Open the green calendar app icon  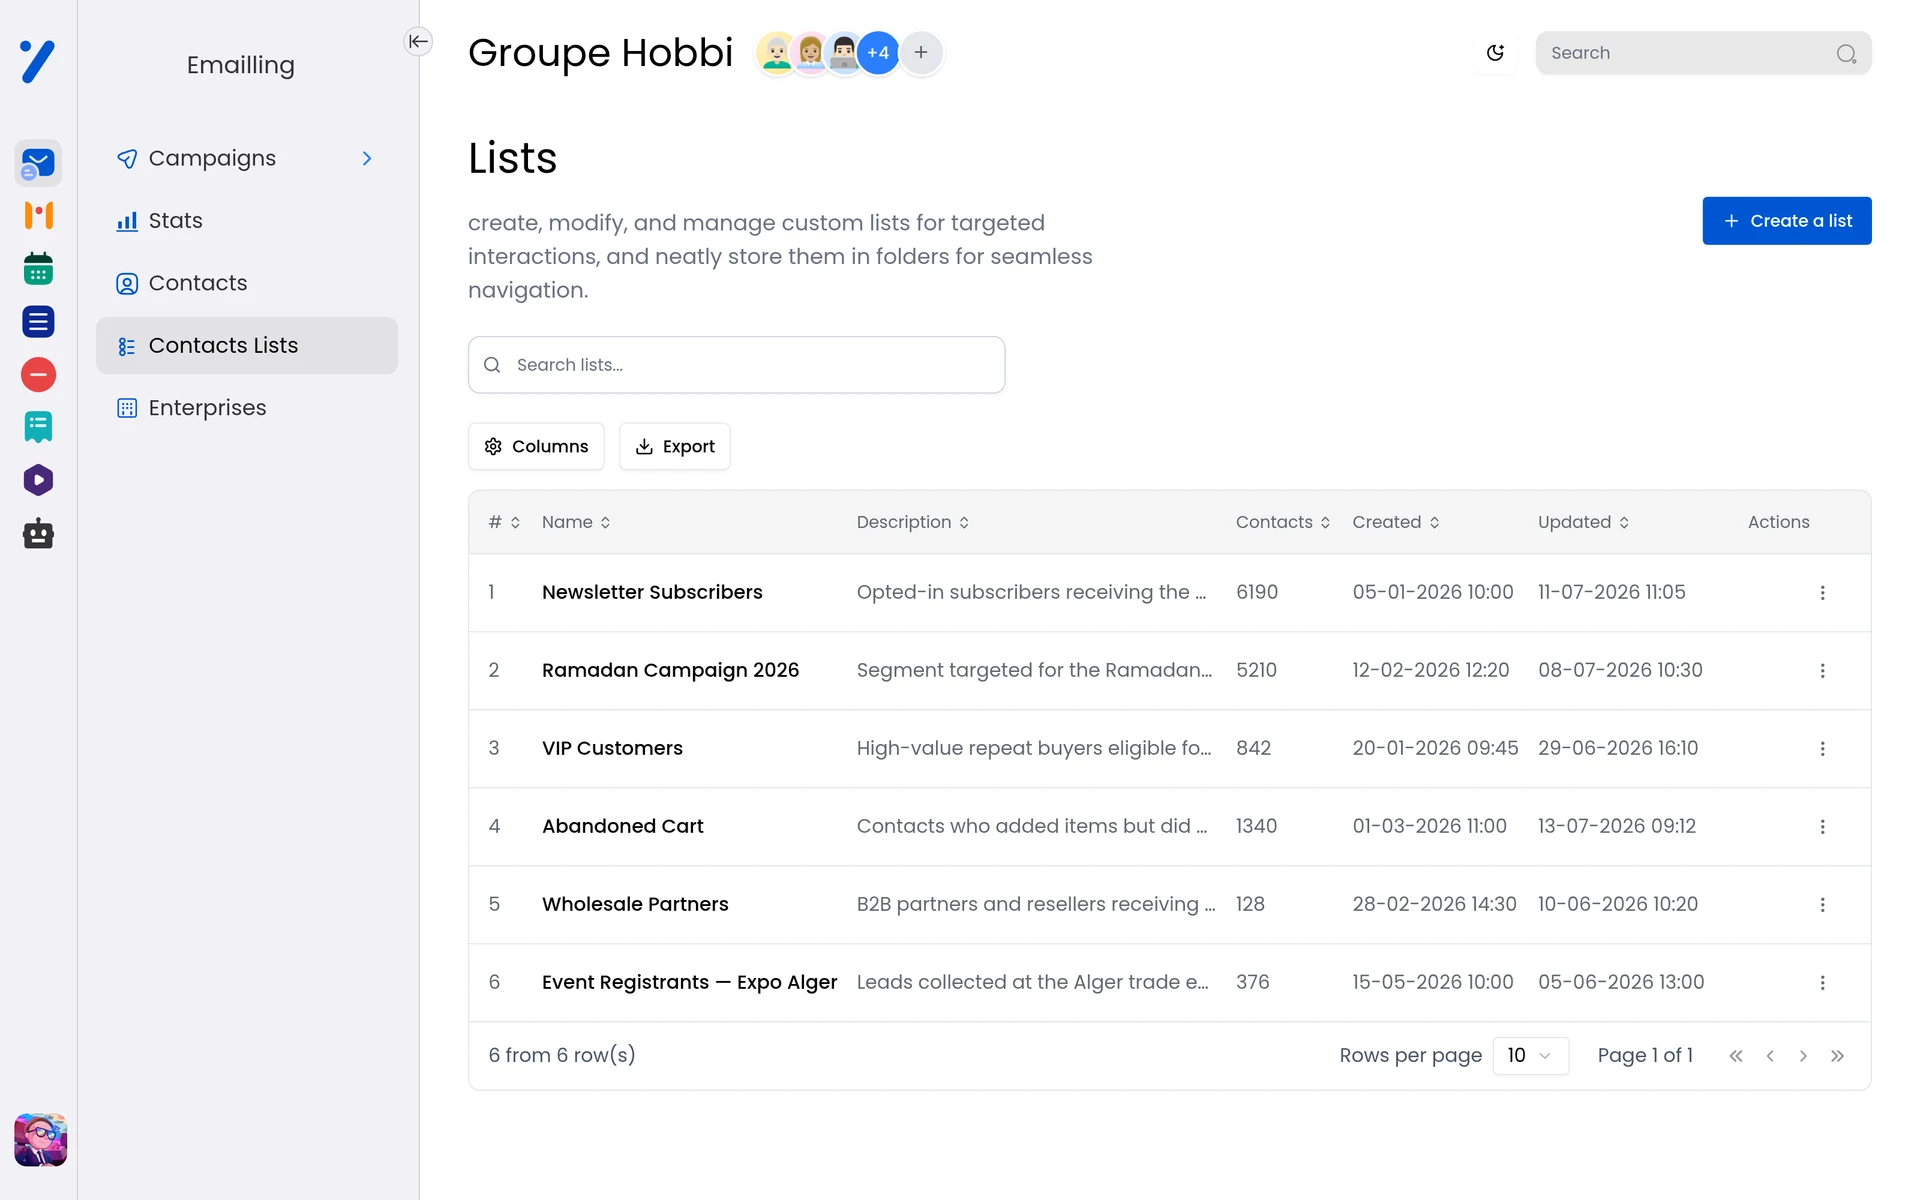click(x=38, y=269)
